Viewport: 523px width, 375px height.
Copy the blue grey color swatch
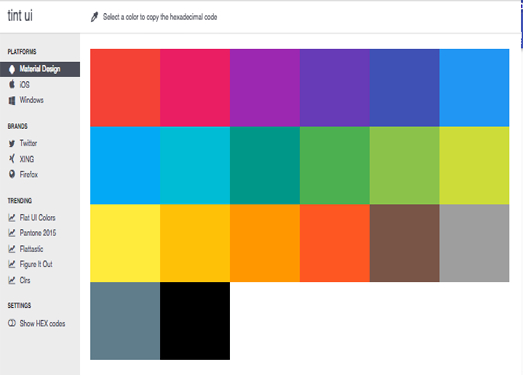click(125, 321)
